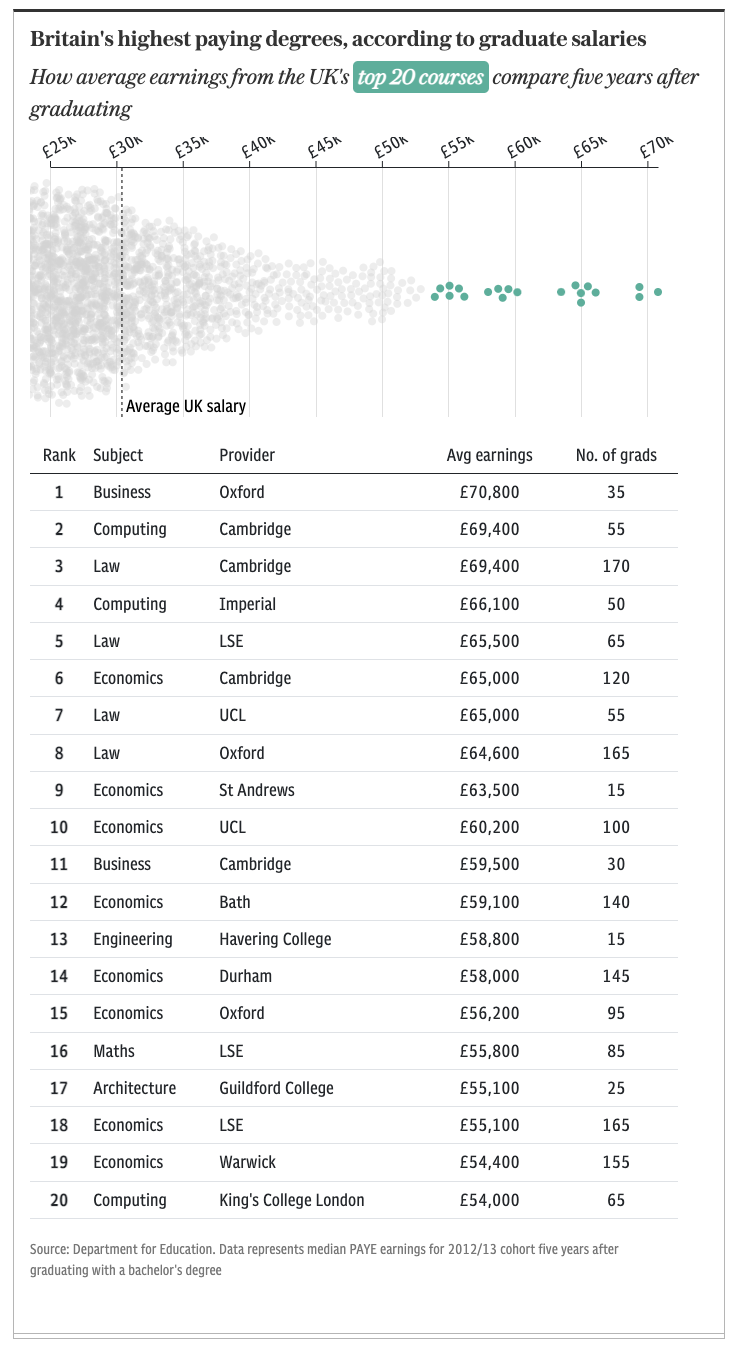Select the Business Oxford row at rank 1
736x1350 pixels.
coord(359,492)
